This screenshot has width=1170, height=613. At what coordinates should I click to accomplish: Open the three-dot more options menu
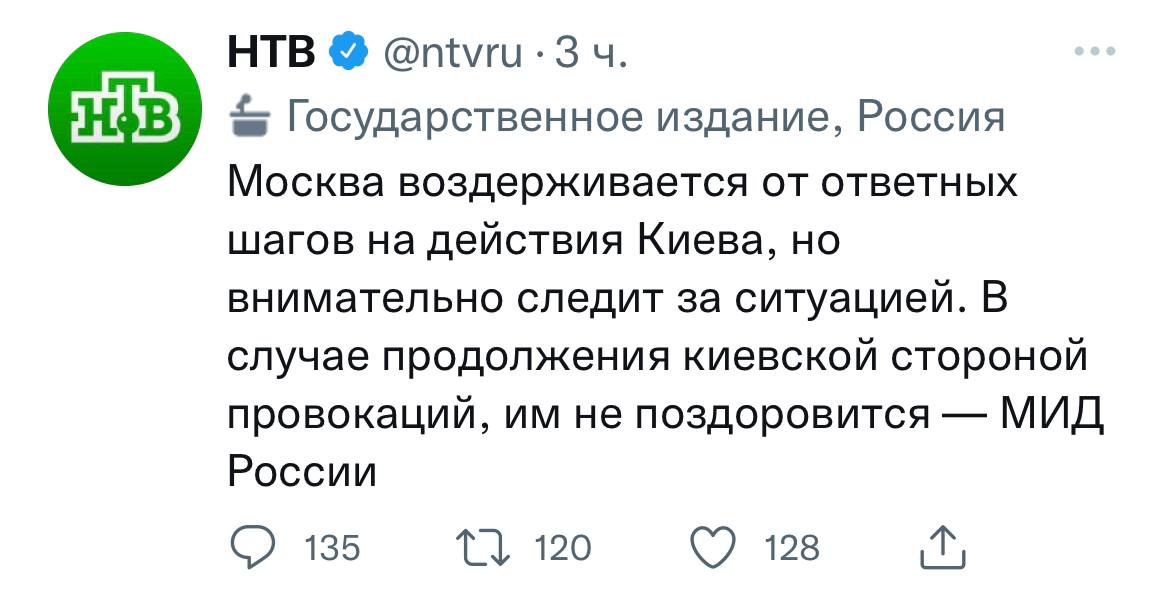tap(1094, 51)
